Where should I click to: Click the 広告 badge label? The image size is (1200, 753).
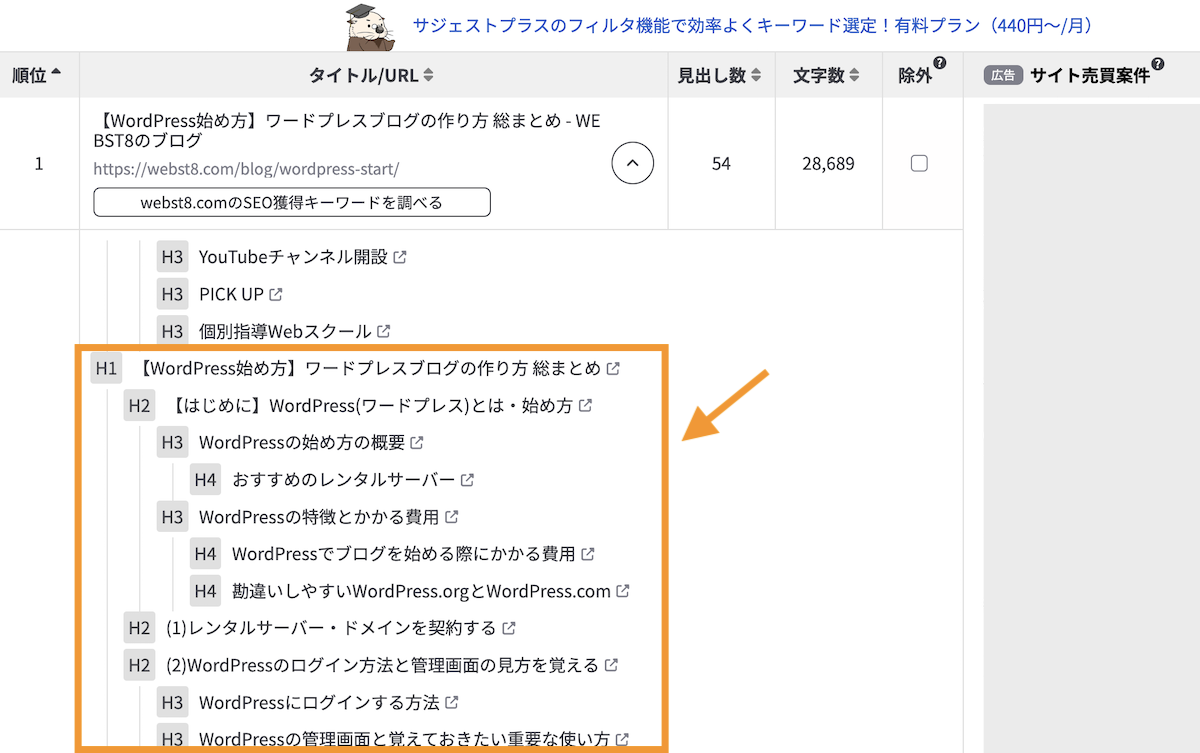point(1003,75)
